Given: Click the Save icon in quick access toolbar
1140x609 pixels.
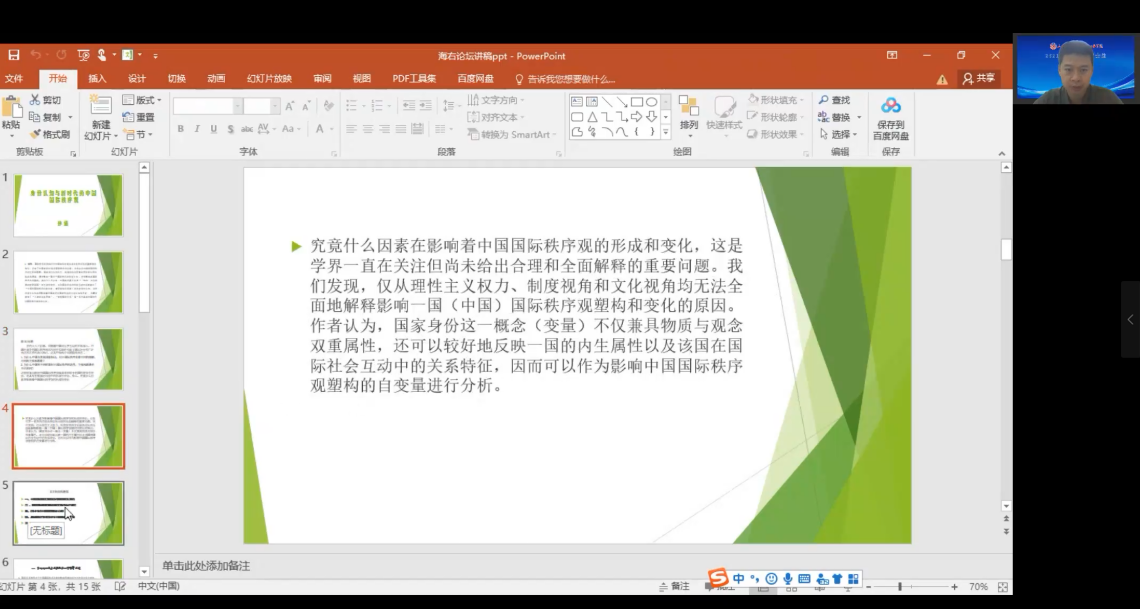Looking at the screenshot, I should tap(14, 55).
